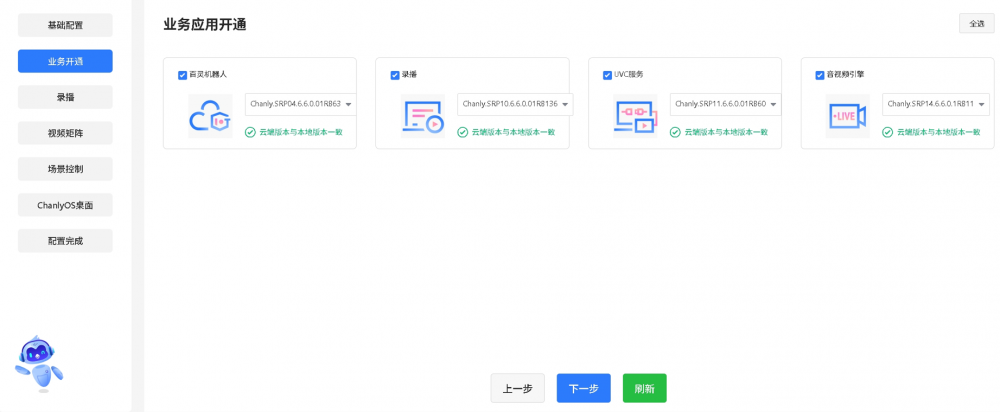Click the blue 下一步 button
The height and width of the screenshot is (412, 1000).
tap(583, 388)
